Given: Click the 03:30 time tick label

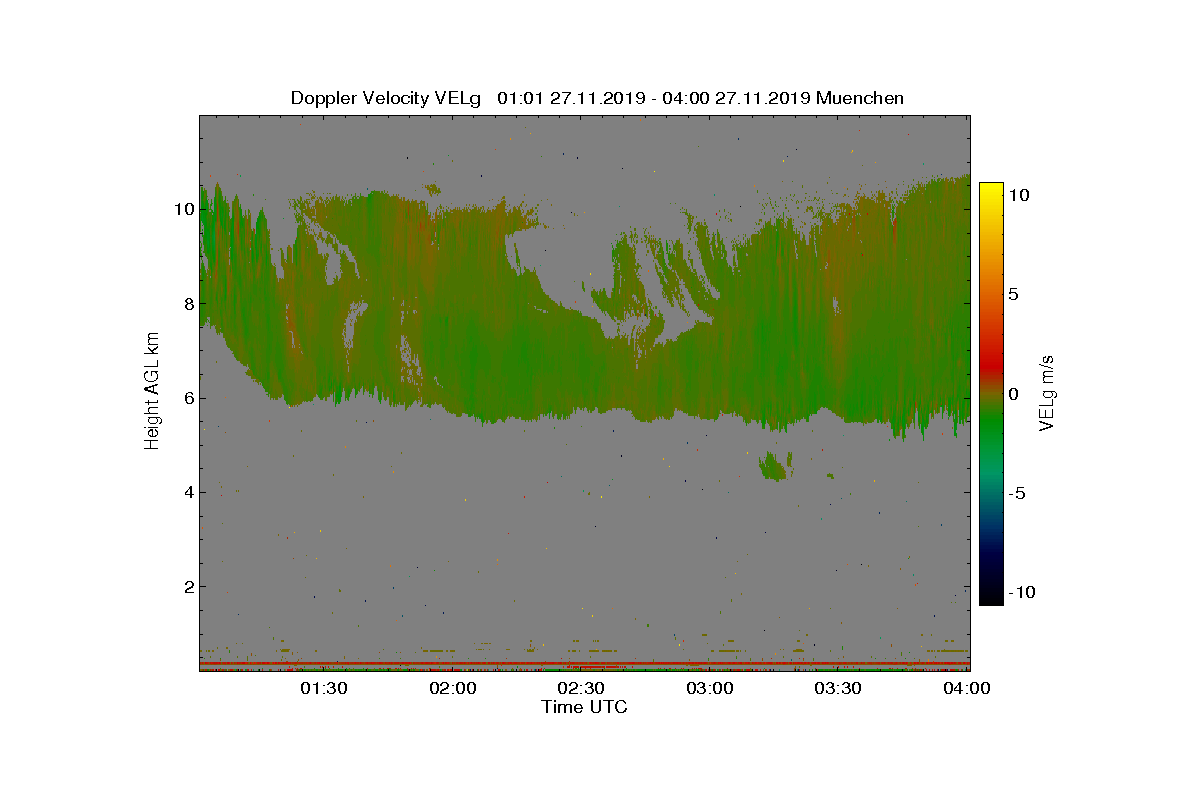Looking at the screenshot, I should pos(839,688).
